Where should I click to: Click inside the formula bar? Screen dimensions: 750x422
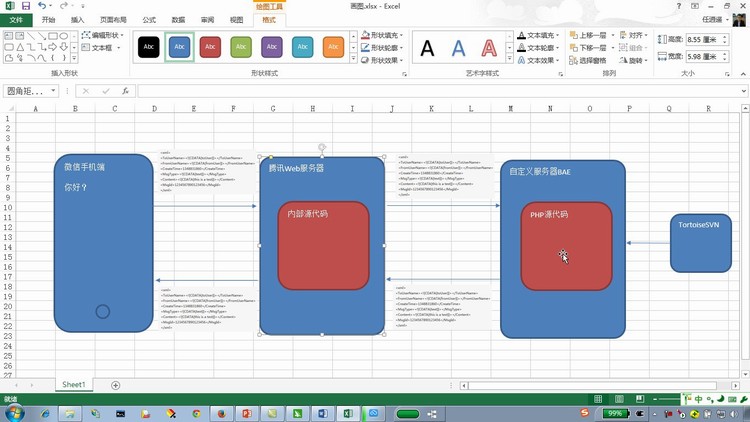point(439,91)
